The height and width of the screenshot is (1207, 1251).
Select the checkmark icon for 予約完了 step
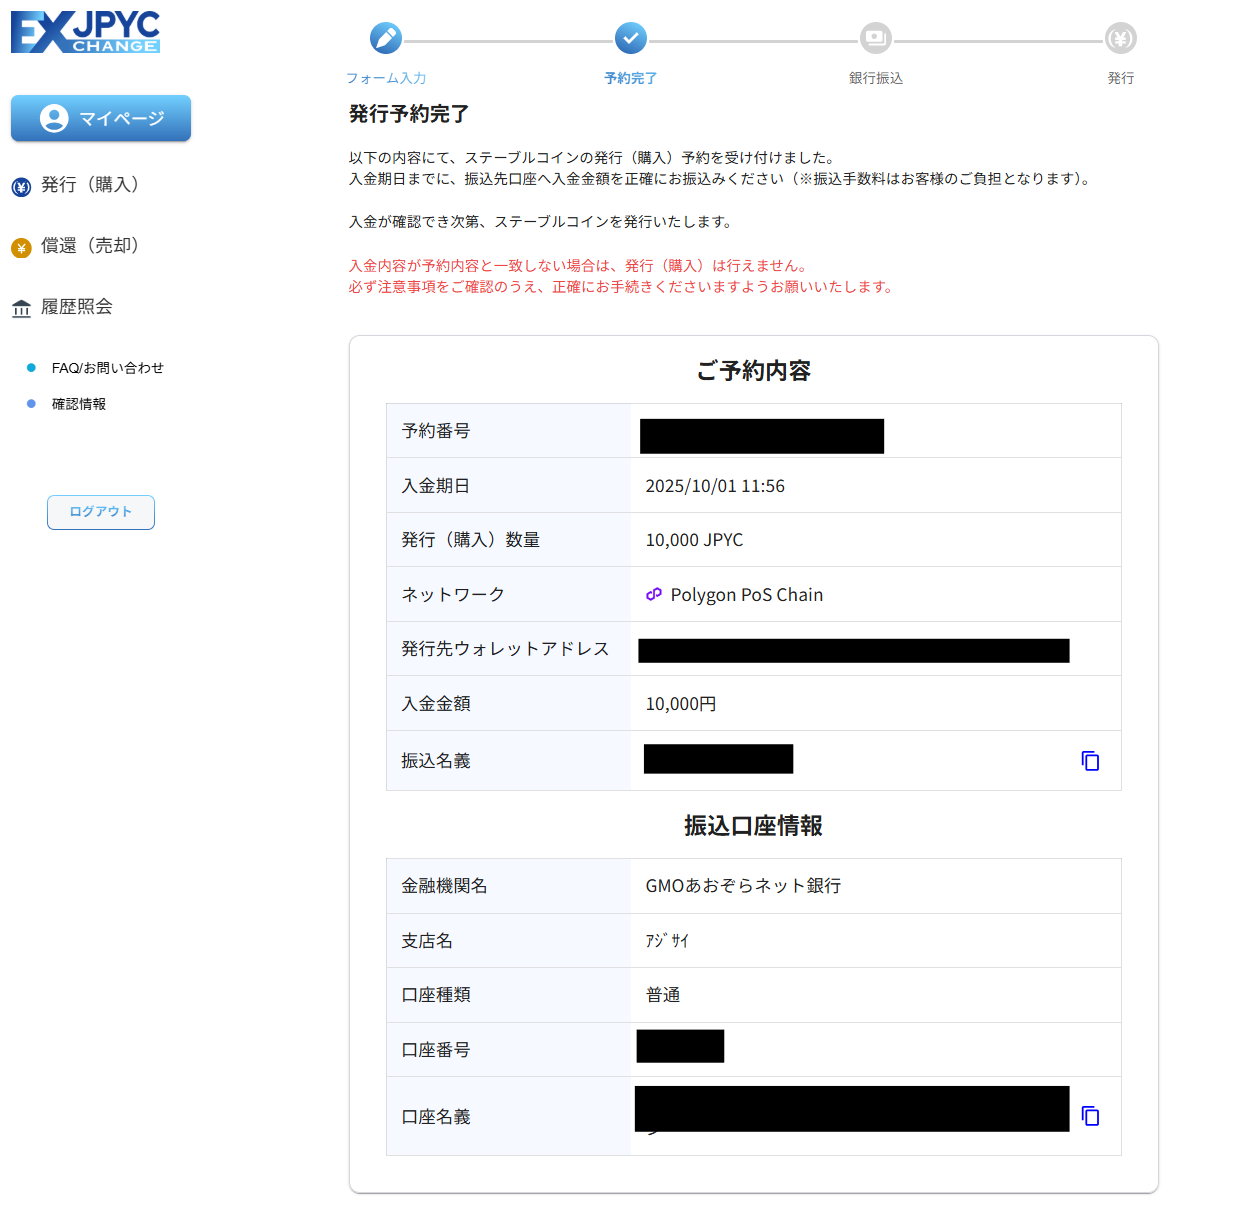click(x=631, y=38)
